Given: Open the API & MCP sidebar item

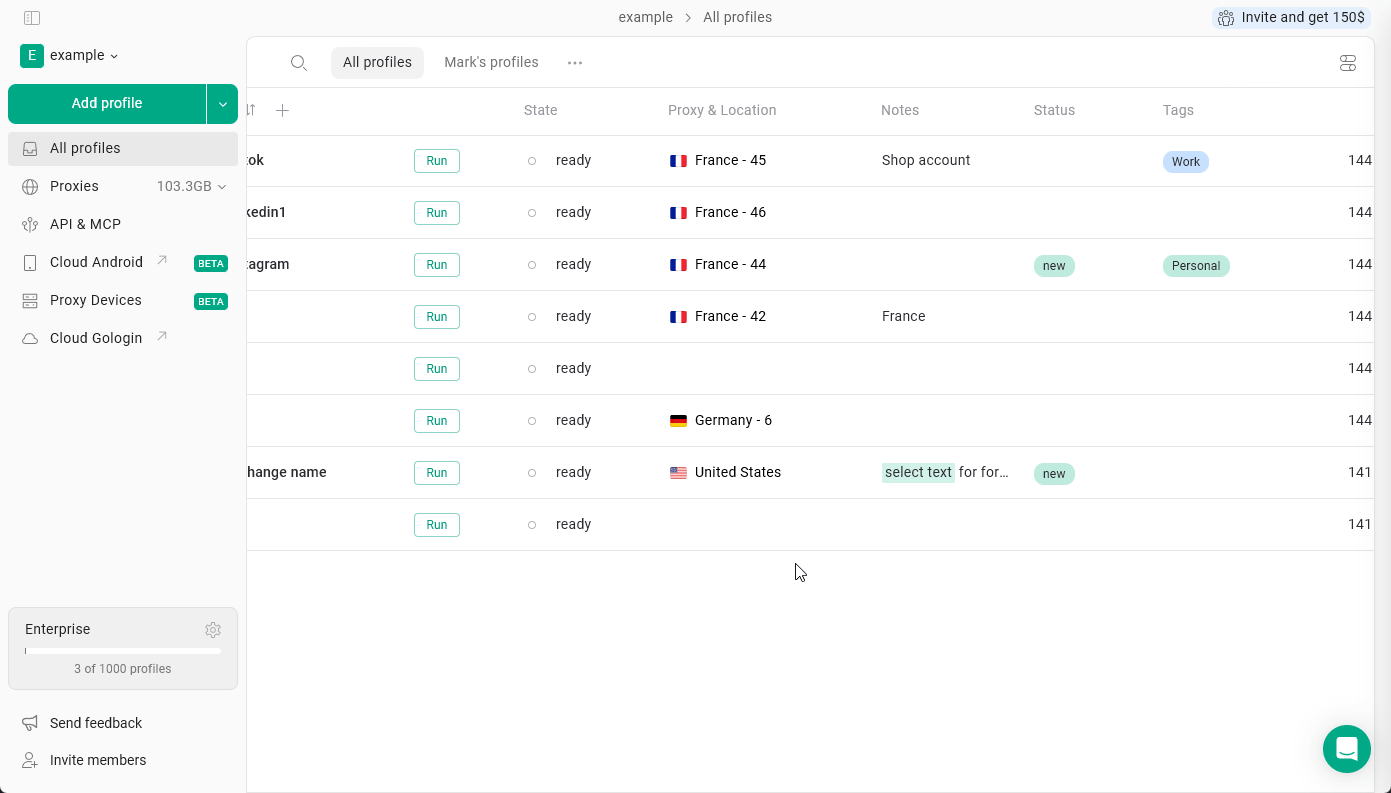Looking at the screenshot, I should point(85,224).
